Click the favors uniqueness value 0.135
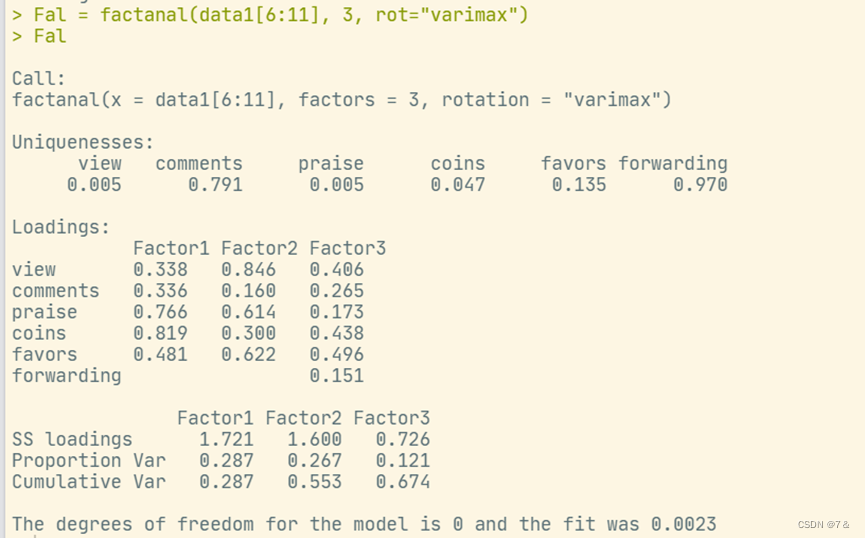Image resolution: width=865 pixels, height=538 pixels. coord(579,185)
